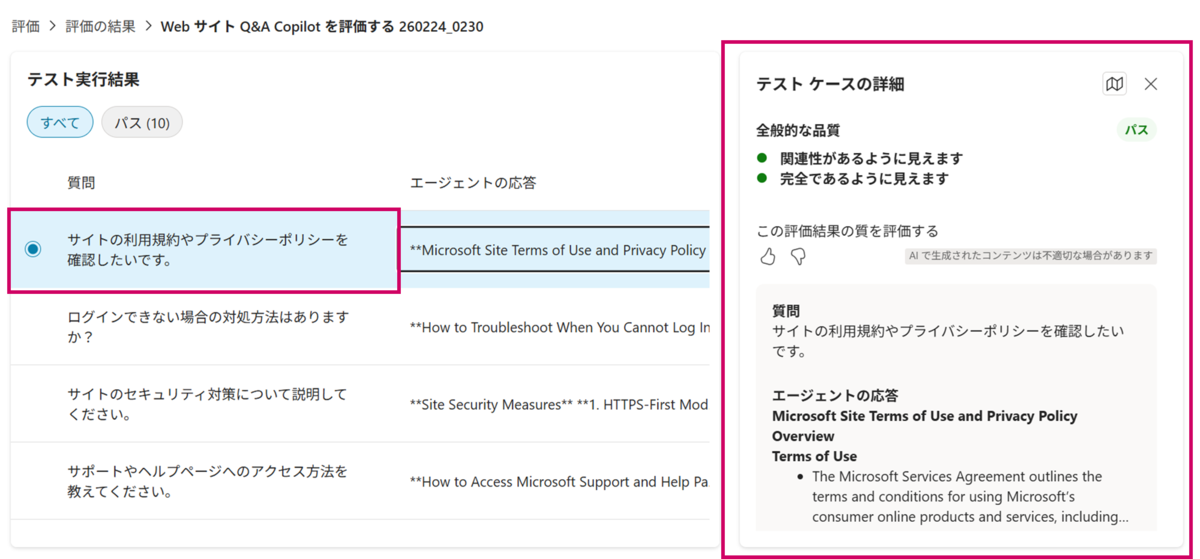
Task: Click the 'Web サイト Q&A Copilot を評価する' breadcrumb title
Action: (x=322, y=27)
